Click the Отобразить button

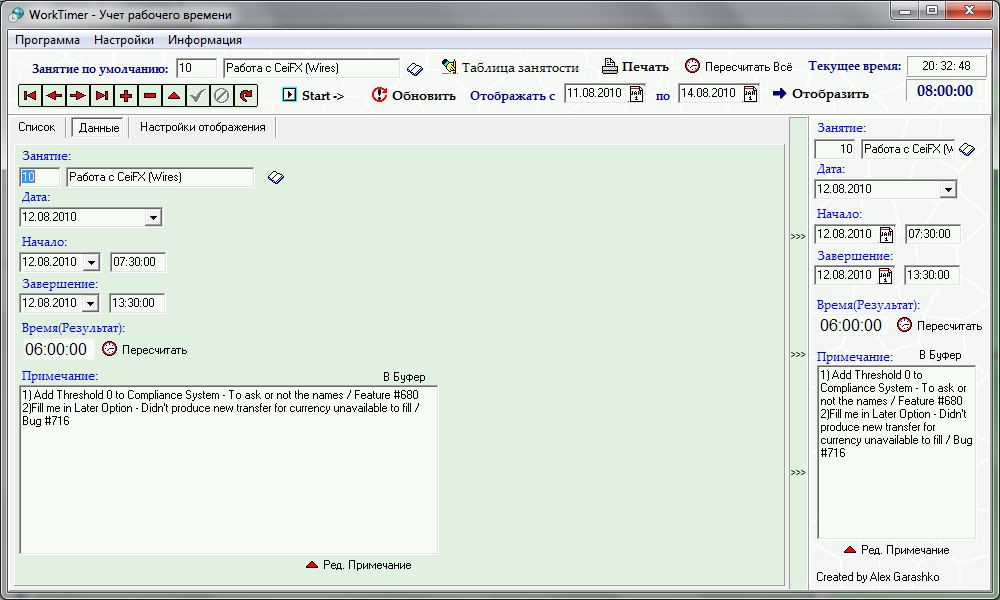point(820,94)
